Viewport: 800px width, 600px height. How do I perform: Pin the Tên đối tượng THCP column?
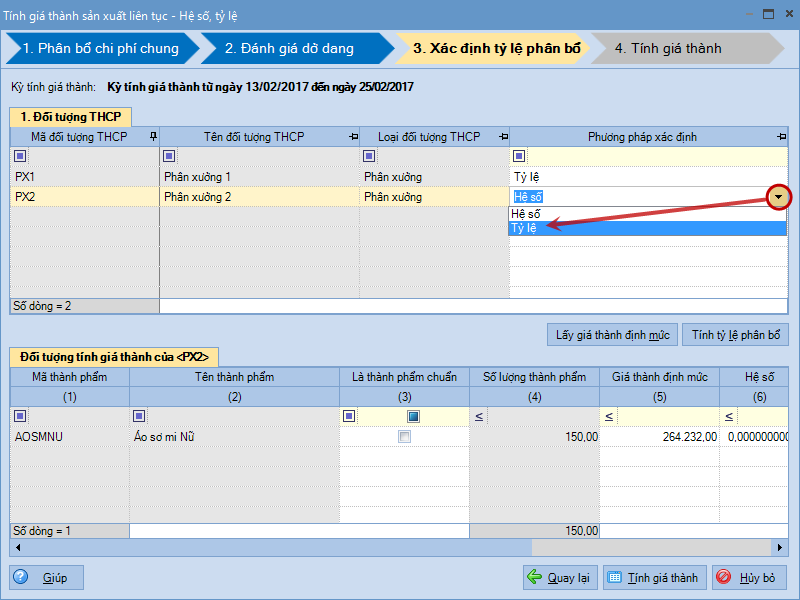[353, 137]
